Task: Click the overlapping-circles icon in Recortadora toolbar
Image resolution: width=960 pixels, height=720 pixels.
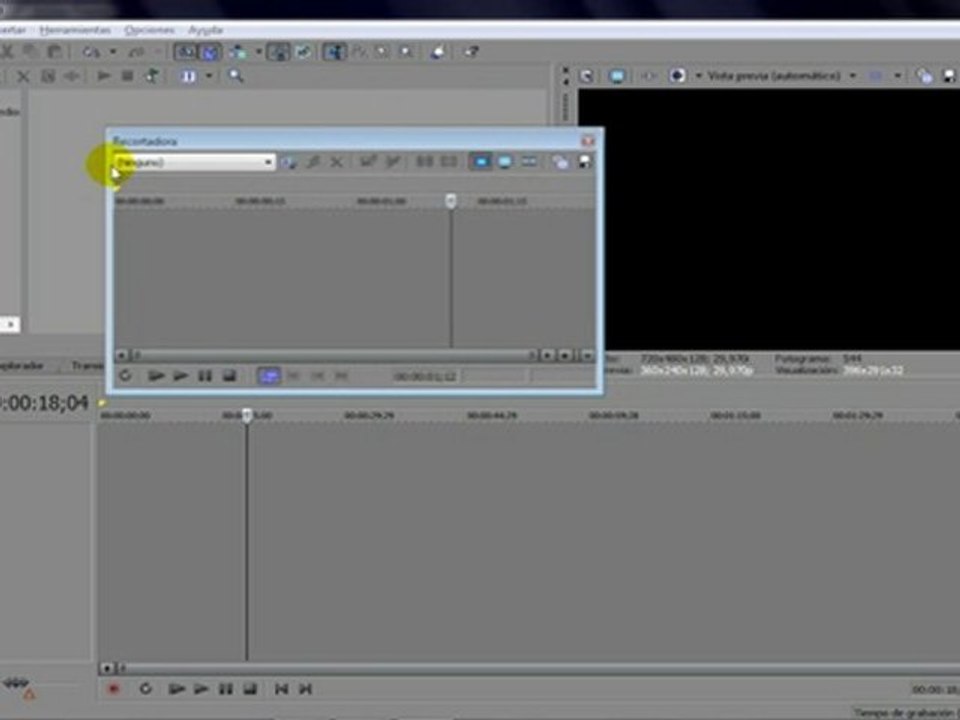Action: [560, 162]
